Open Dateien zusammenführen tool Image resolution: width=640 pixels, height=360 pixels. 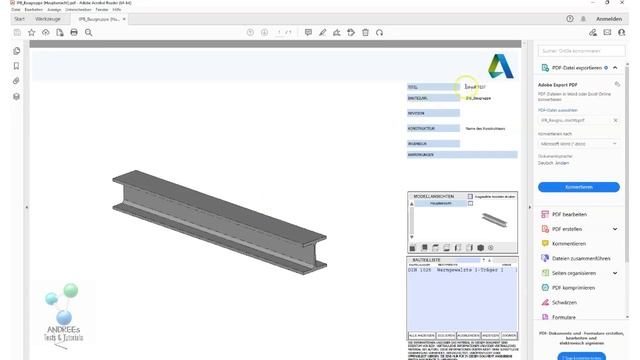[x=581, y=258]
